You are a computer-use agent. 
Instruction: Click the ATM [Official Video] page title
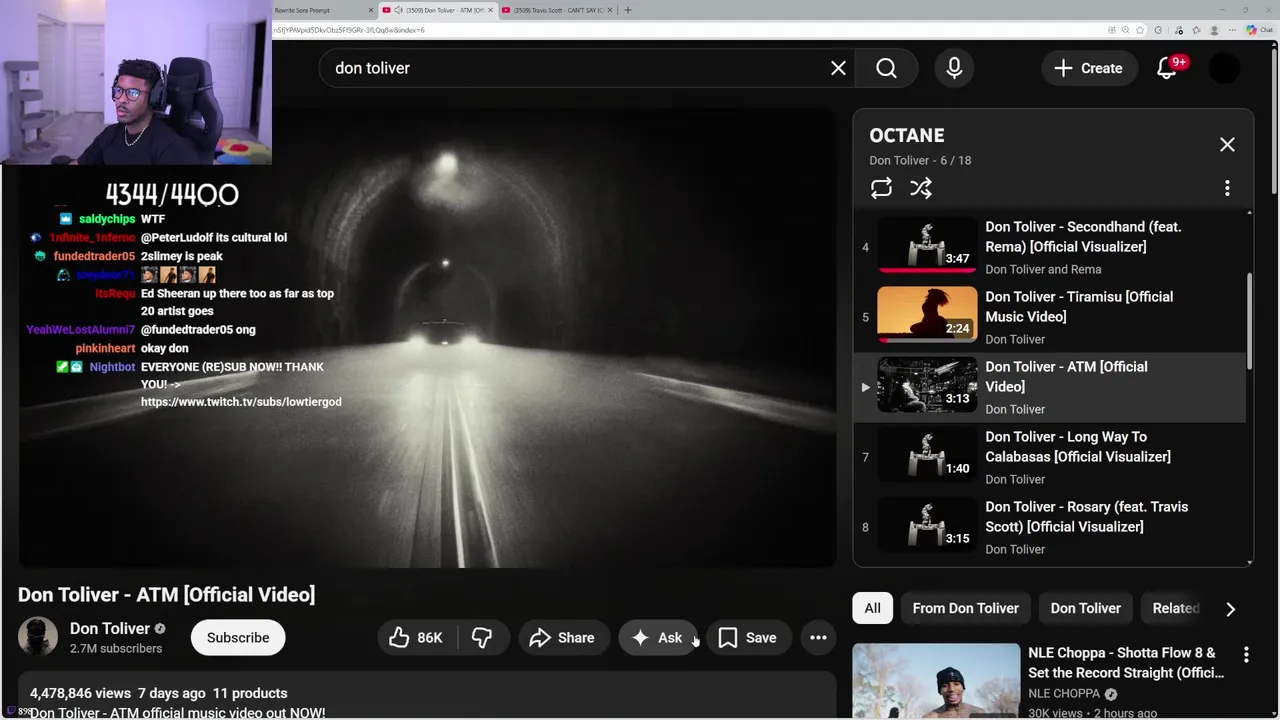[166, 594]
